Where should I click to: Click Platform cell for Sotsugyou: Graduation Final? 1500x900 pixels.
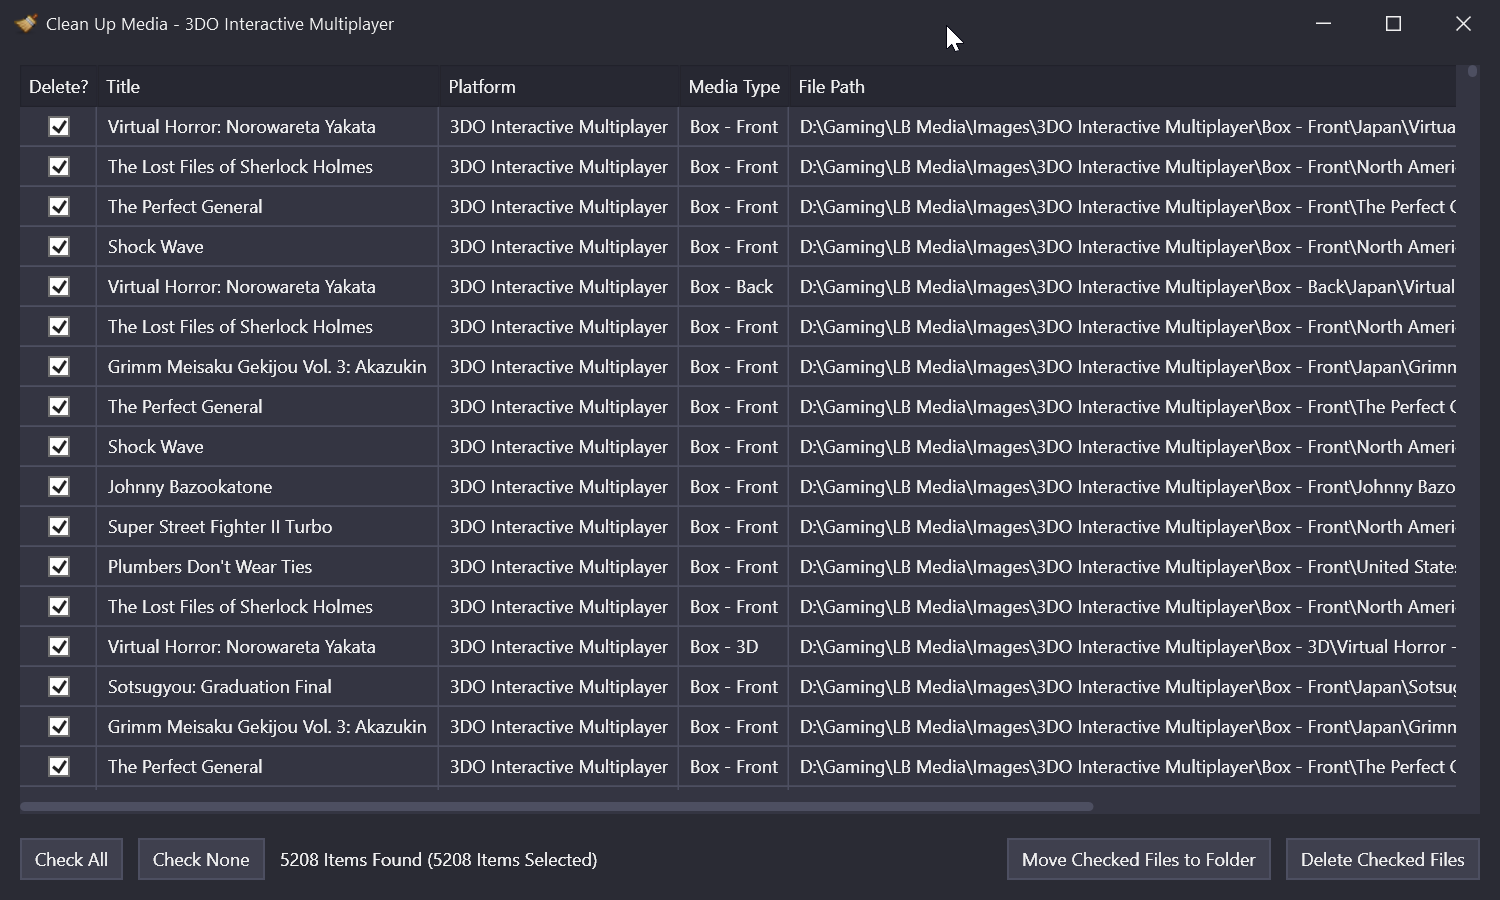click(x=559, y=687)
